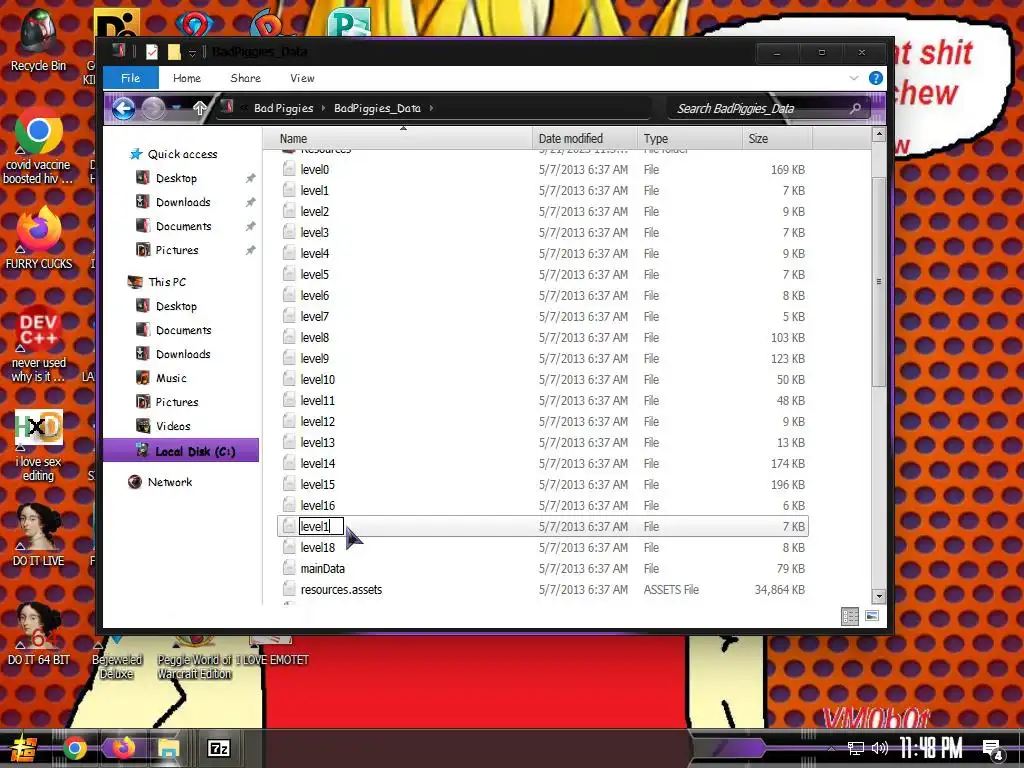Click the pin icon beside Quick access Desktop
The width and height of the screenshot is (1024, 768).
click(x=250, y=178)
